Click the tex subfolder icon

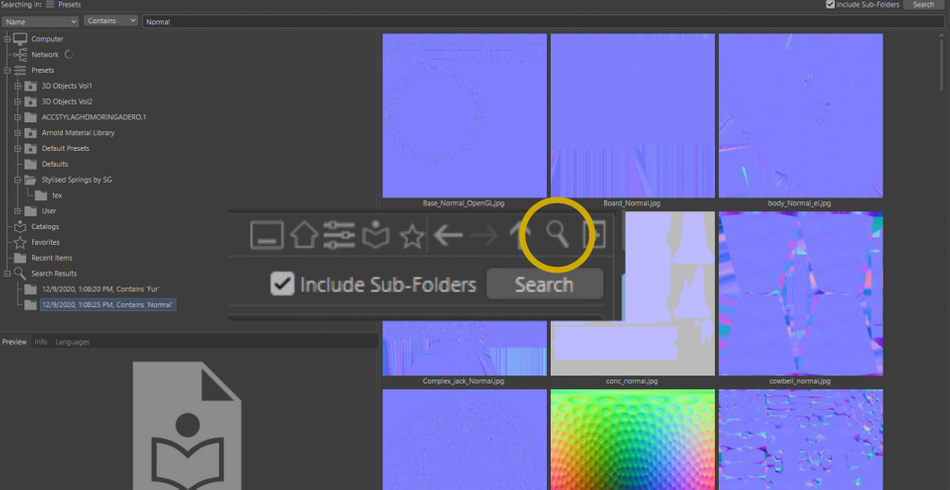(41, 196)
